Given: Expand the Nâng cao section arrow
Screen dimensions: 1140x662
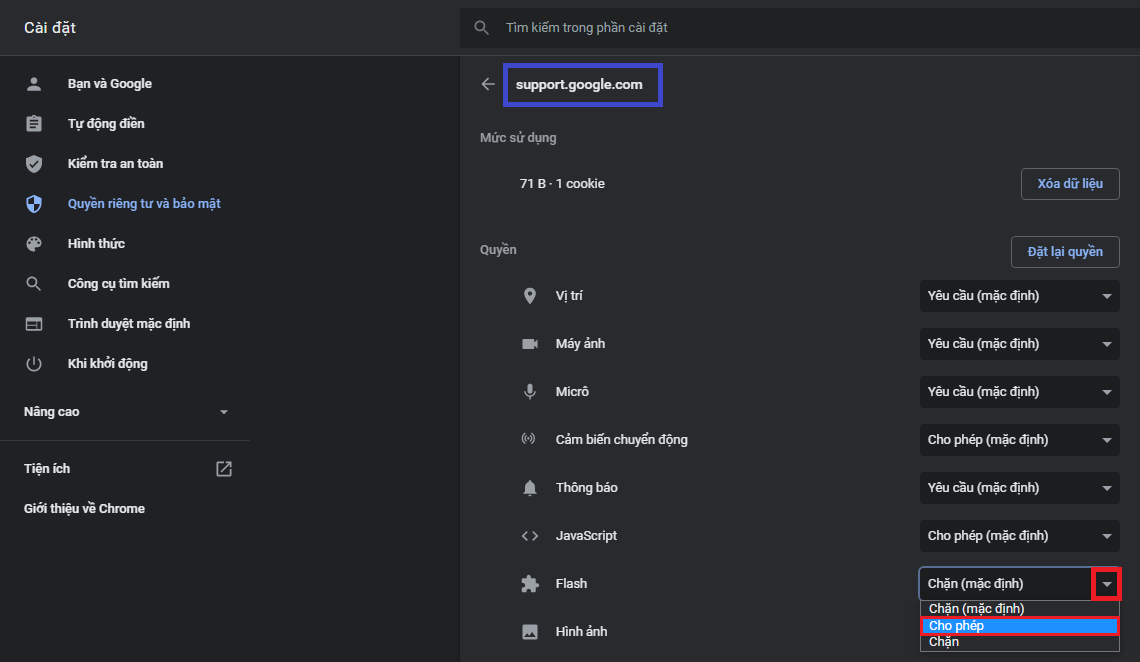Looking at the screenshot, I should (224, 412).
